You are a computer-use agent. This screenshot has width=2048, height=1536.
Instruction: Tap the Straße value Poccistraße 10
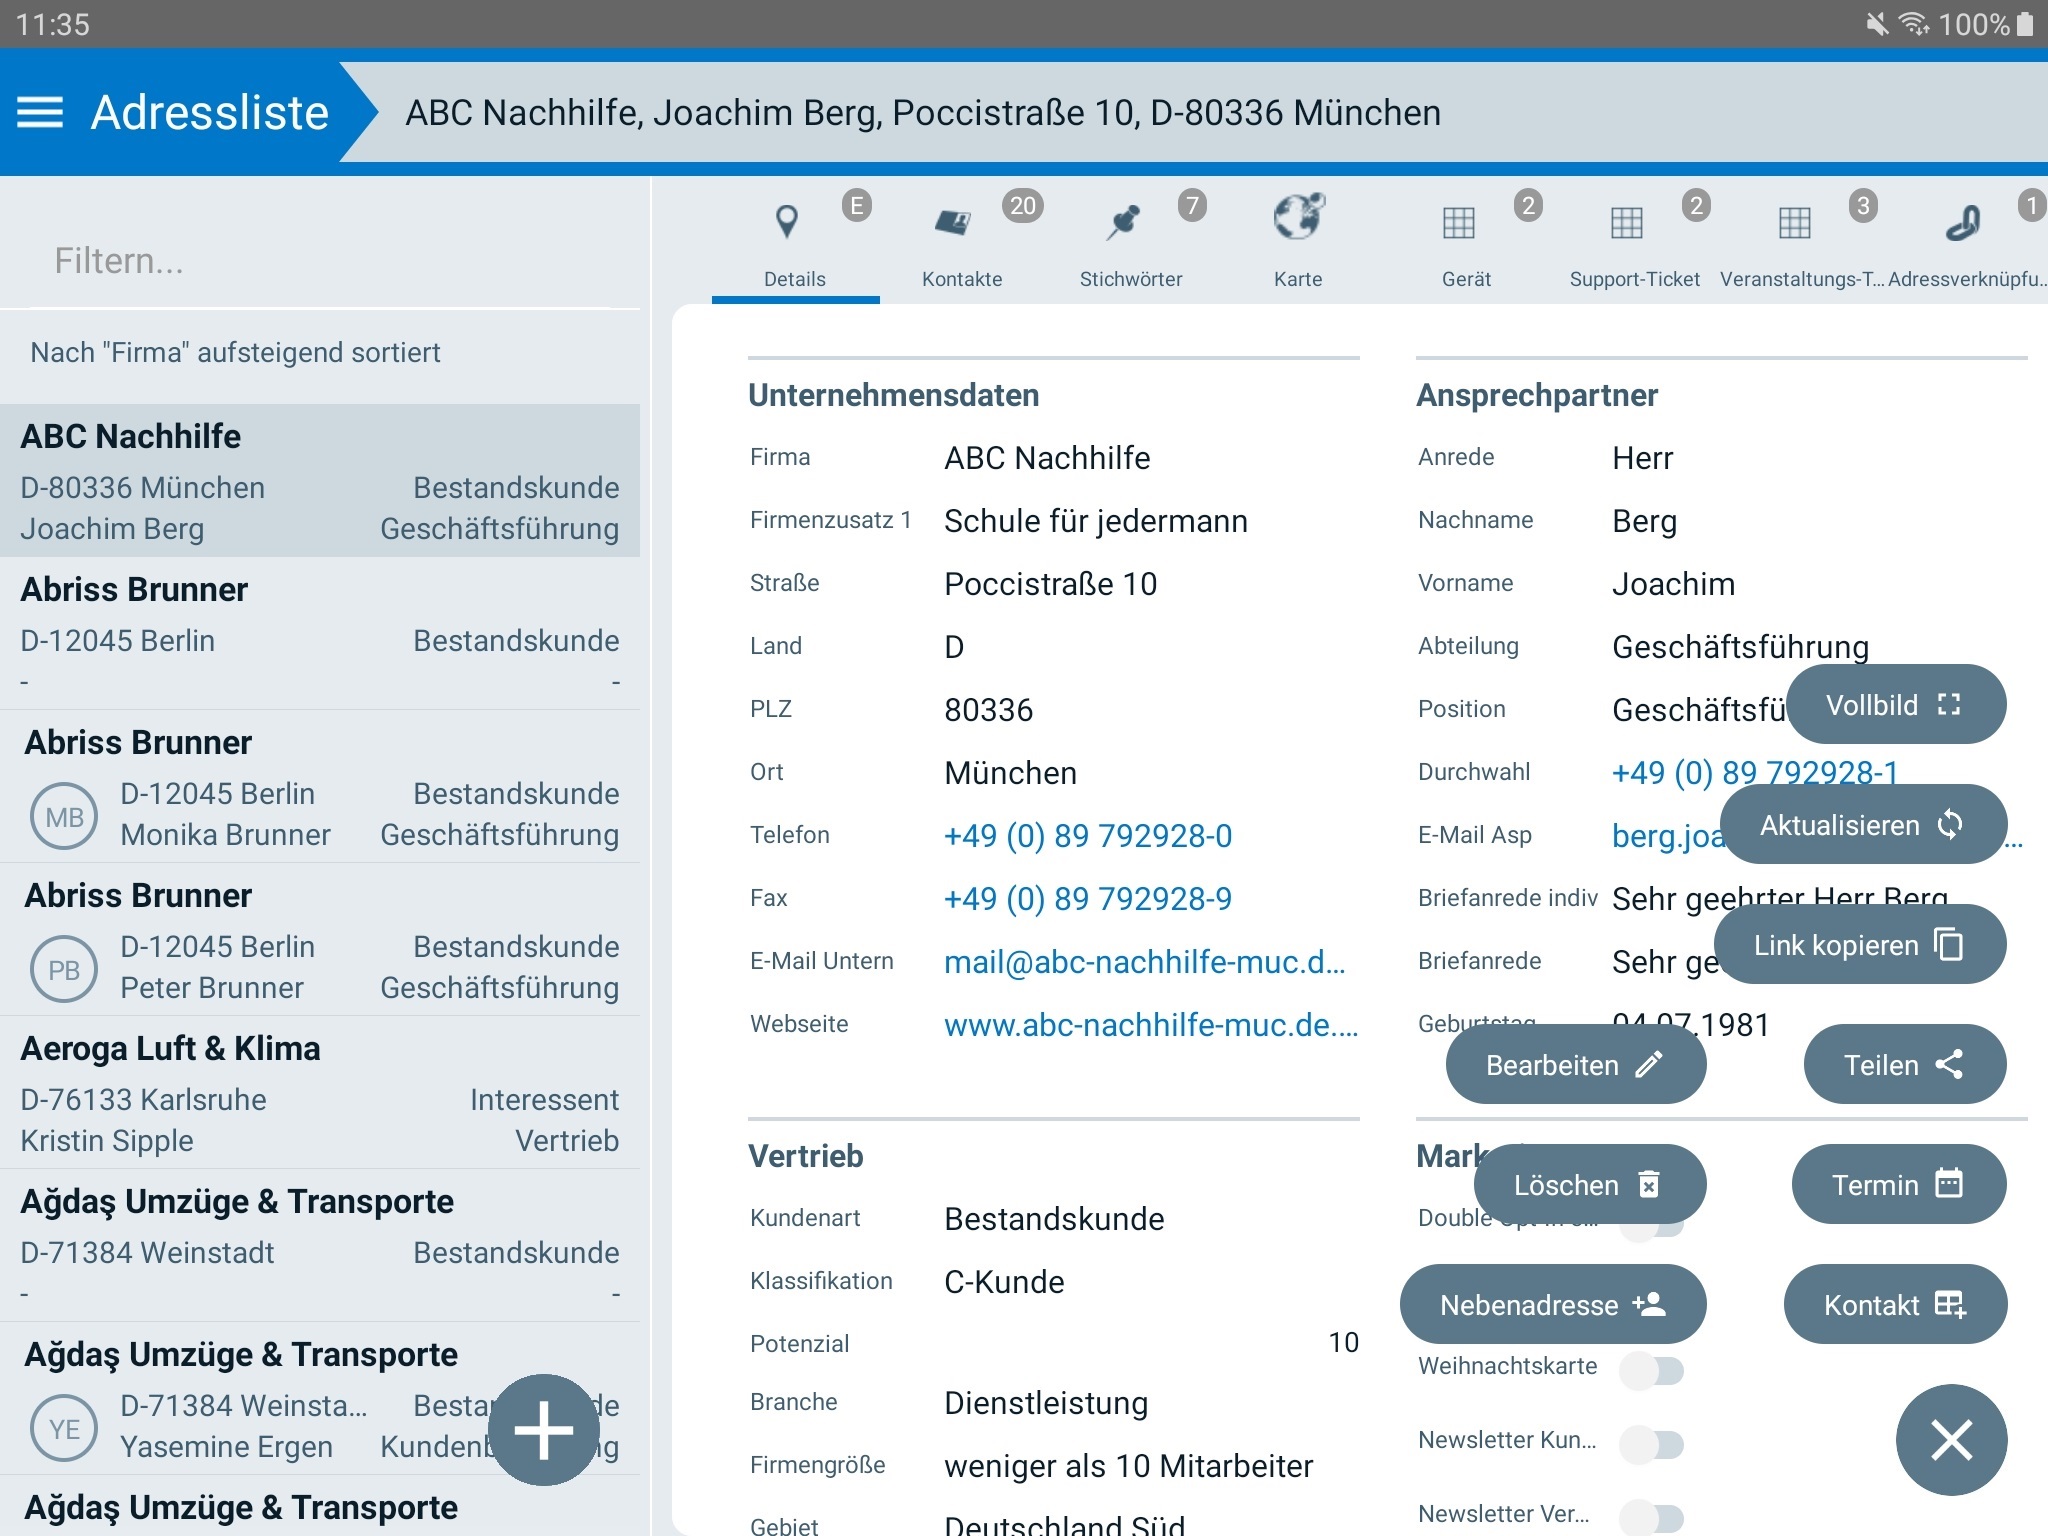tap(1050, 583)
